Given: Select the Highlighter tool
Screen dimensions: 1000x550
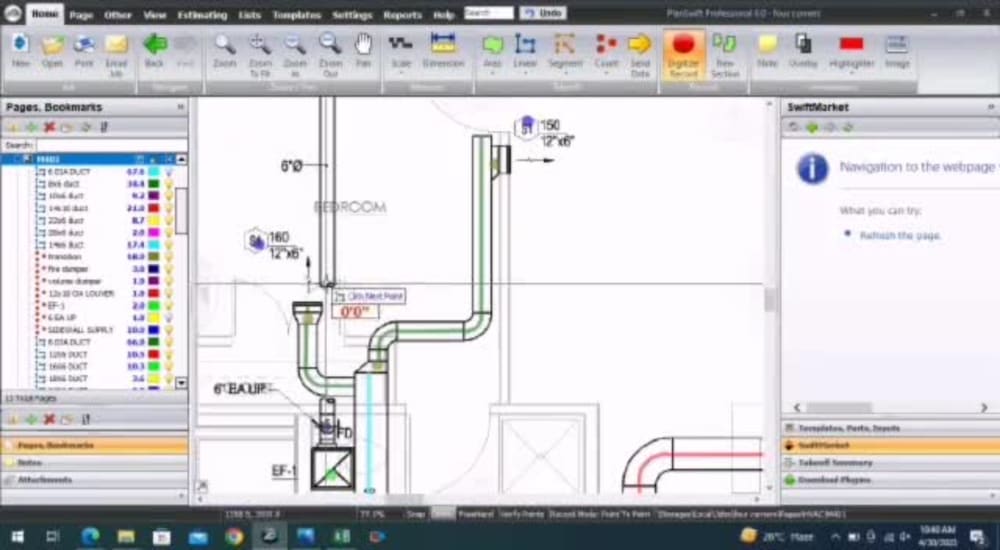Looking at the screenshot, I should pos(851,45).
